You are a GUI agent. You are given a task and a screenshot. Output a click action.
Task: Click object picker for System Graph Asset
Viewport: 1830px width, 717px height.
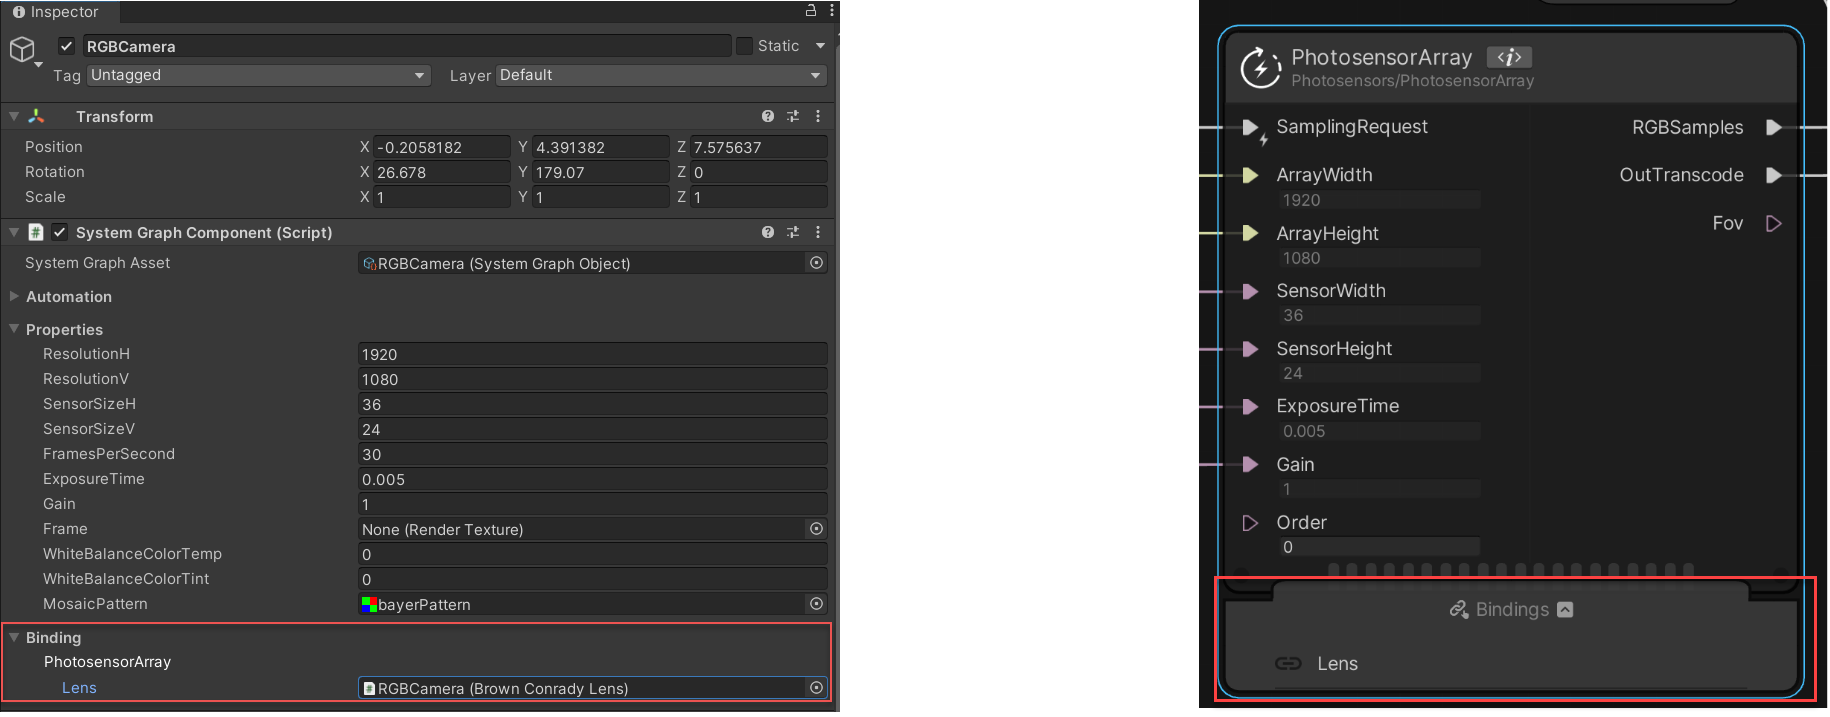coord(816,263)
